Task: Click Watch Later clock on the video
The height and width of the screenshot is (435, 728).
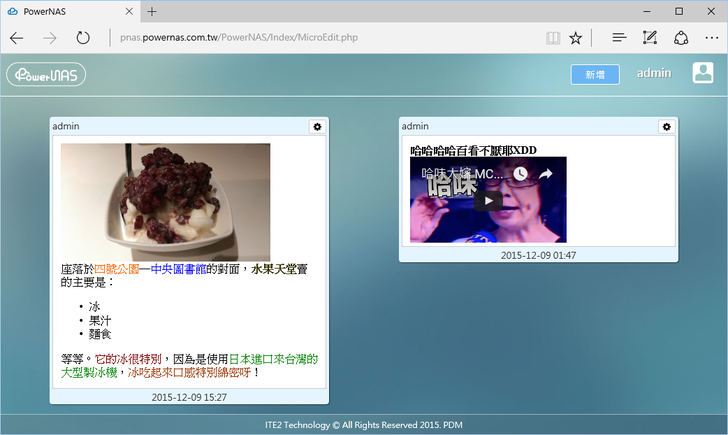Action: (520, 174)
